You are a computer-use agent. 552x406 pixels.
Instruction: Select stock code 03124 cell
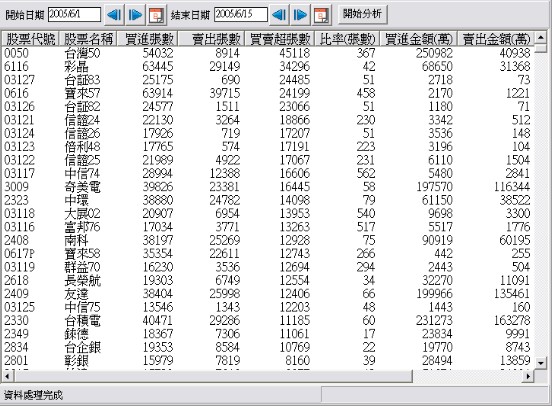coord(19,133)
